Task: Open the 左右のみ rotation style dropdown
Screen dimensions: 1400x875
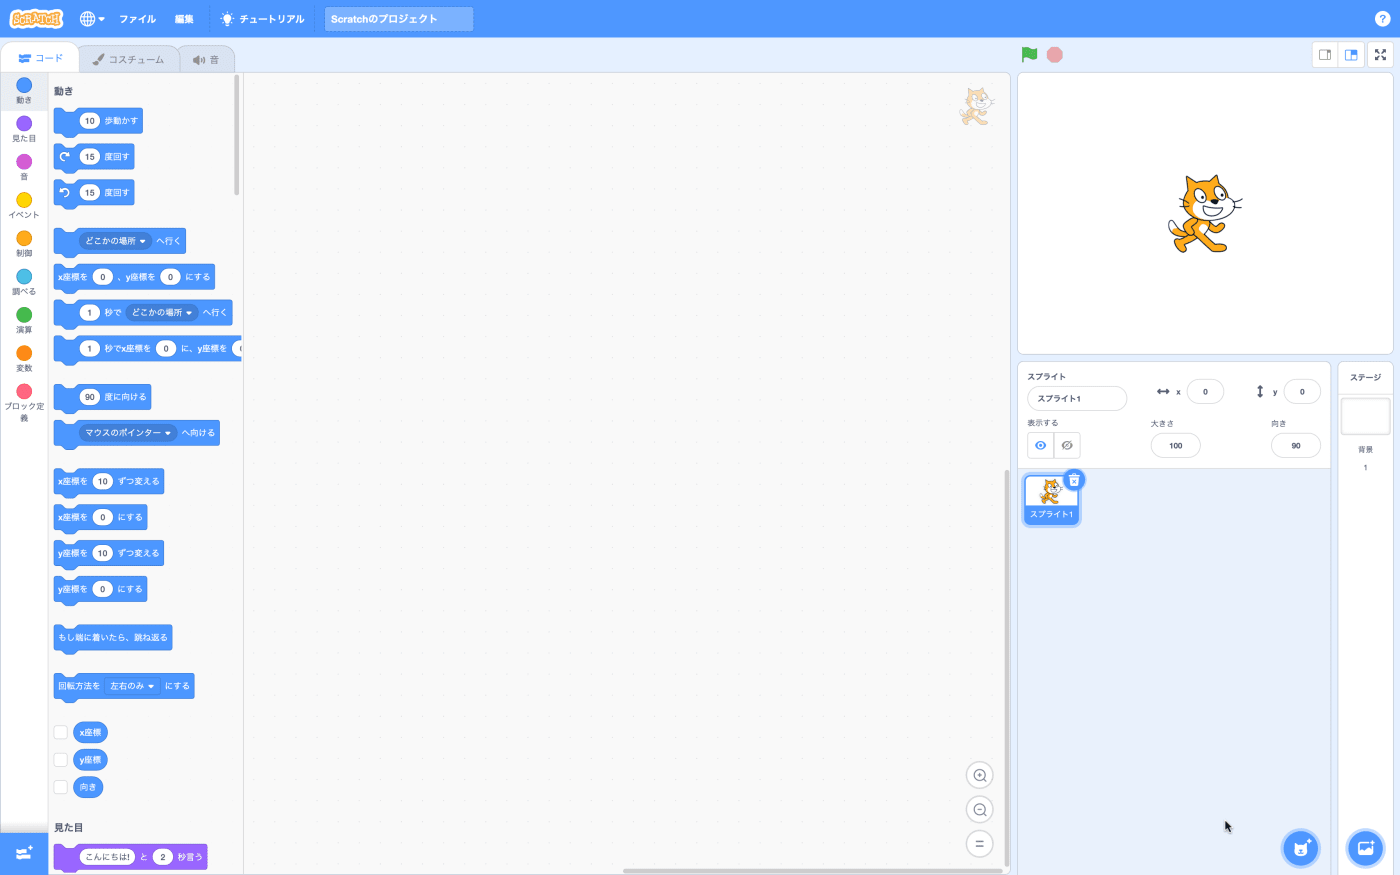Action: [151, 686]
